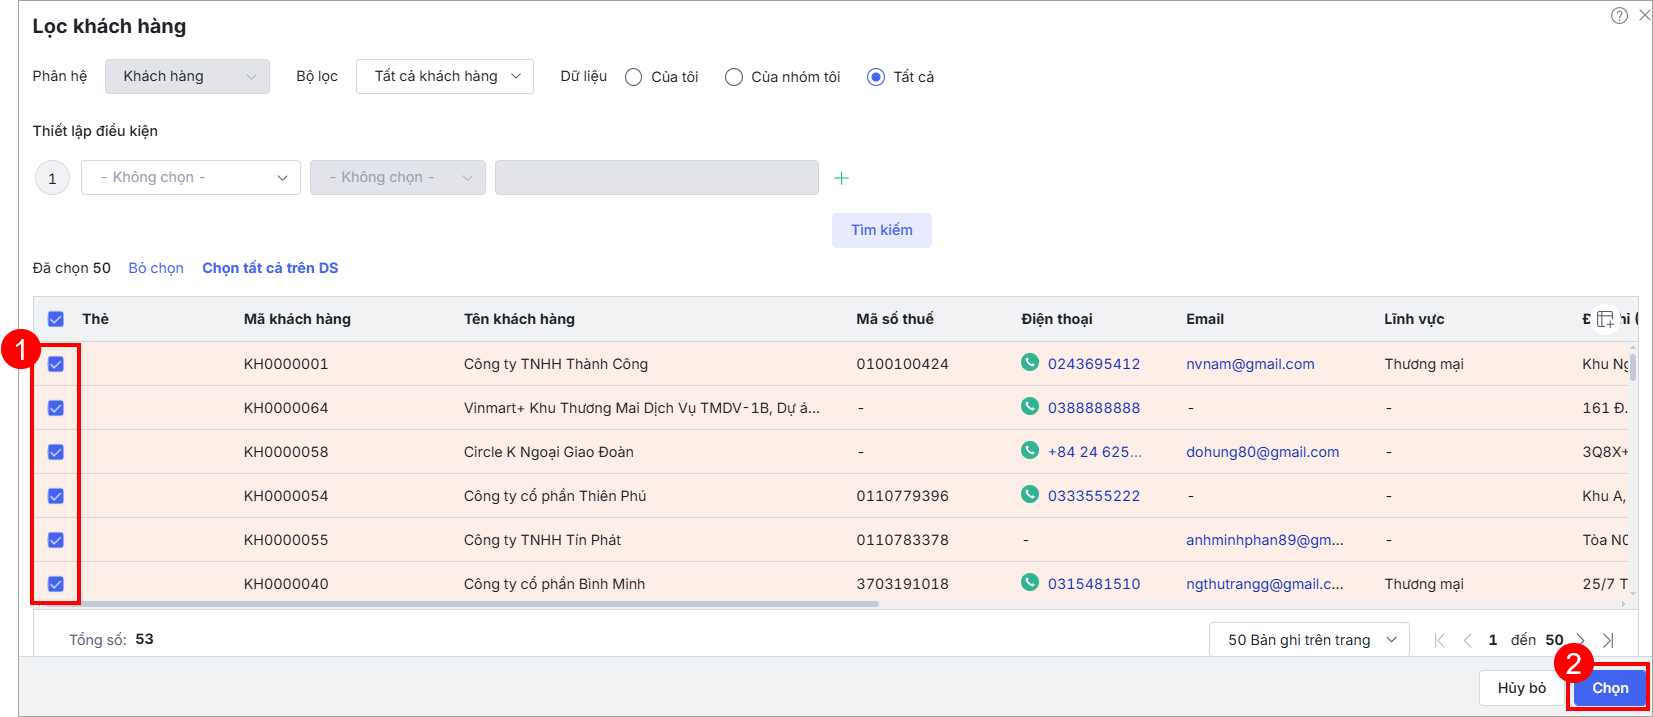Click phone icon for Công ty TNHH Thành Công
Viewport: 1653px width, 717px height.
[1029, 363]
